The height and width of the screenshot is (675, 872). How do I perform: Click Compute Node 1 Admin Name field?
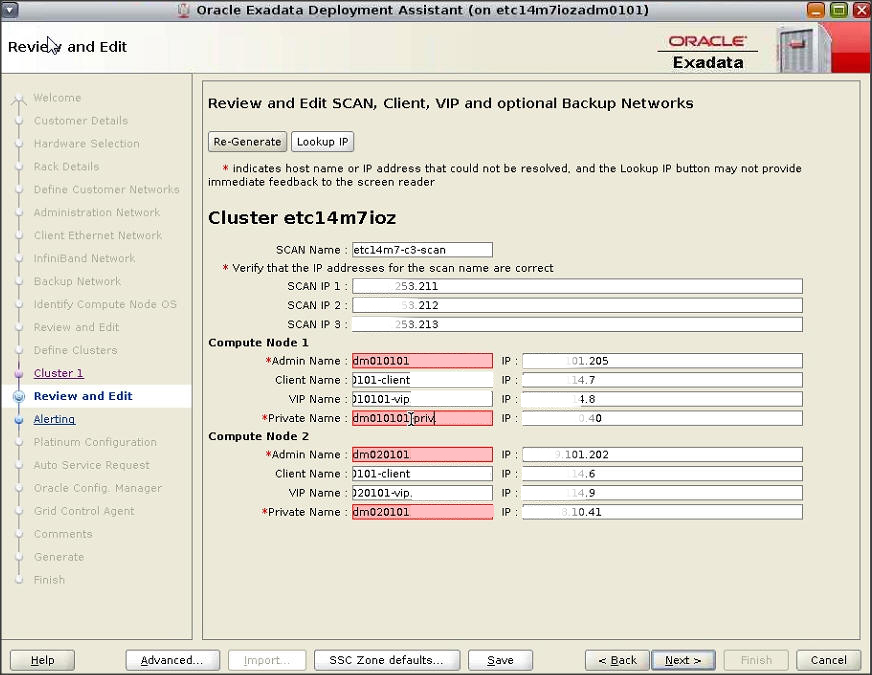(x=422, y=361)
